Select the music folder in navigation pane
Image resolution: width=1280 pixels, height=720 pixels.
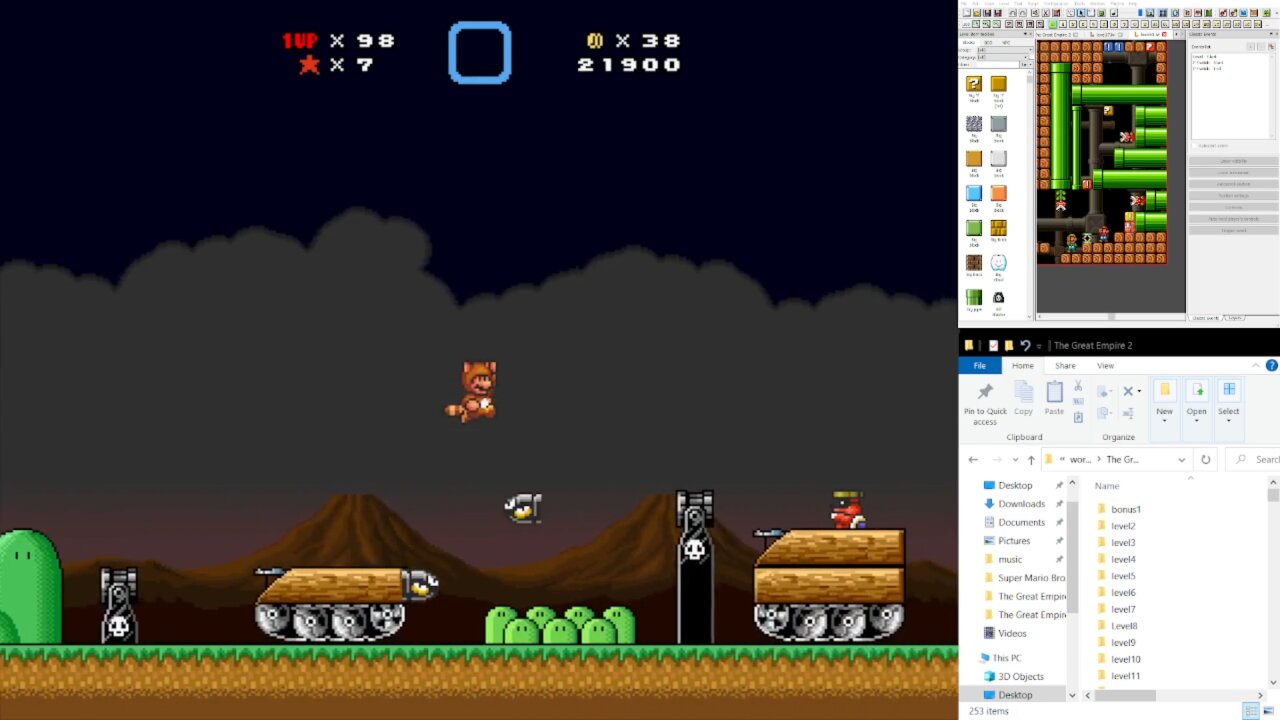(x=1010, y=559)
